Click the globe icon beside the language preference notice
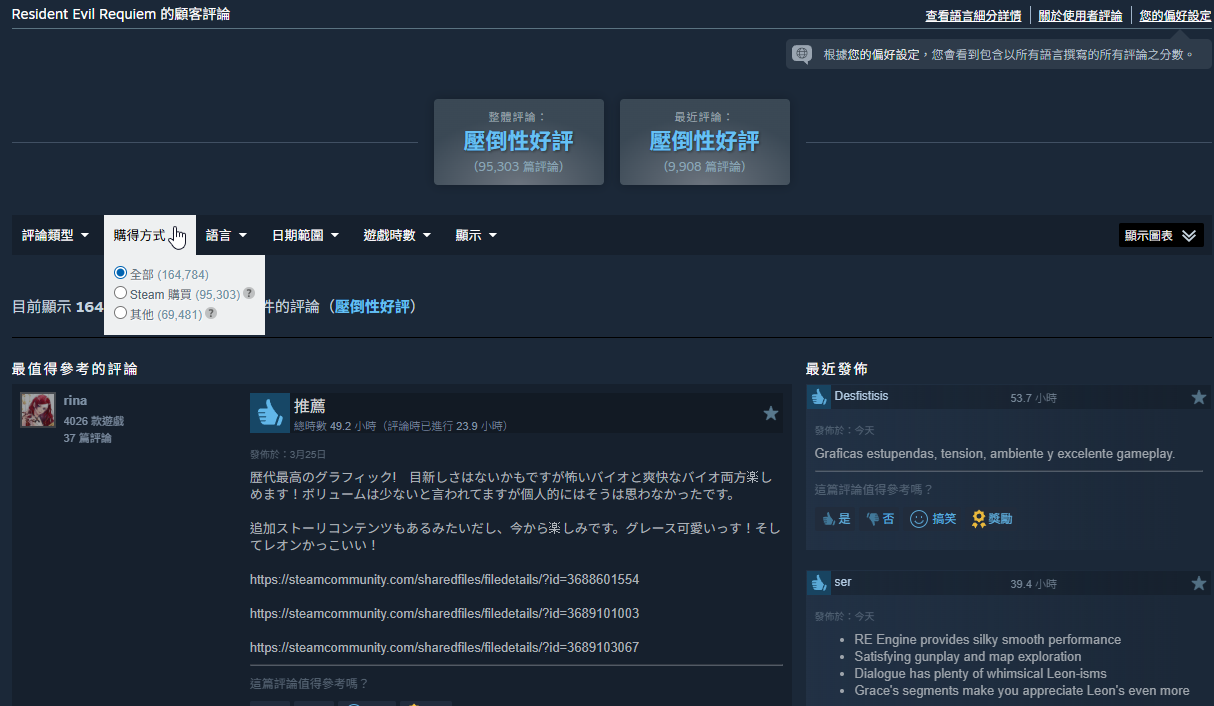This screenshot has width=1214, height=706. click(x=800, y=53)
